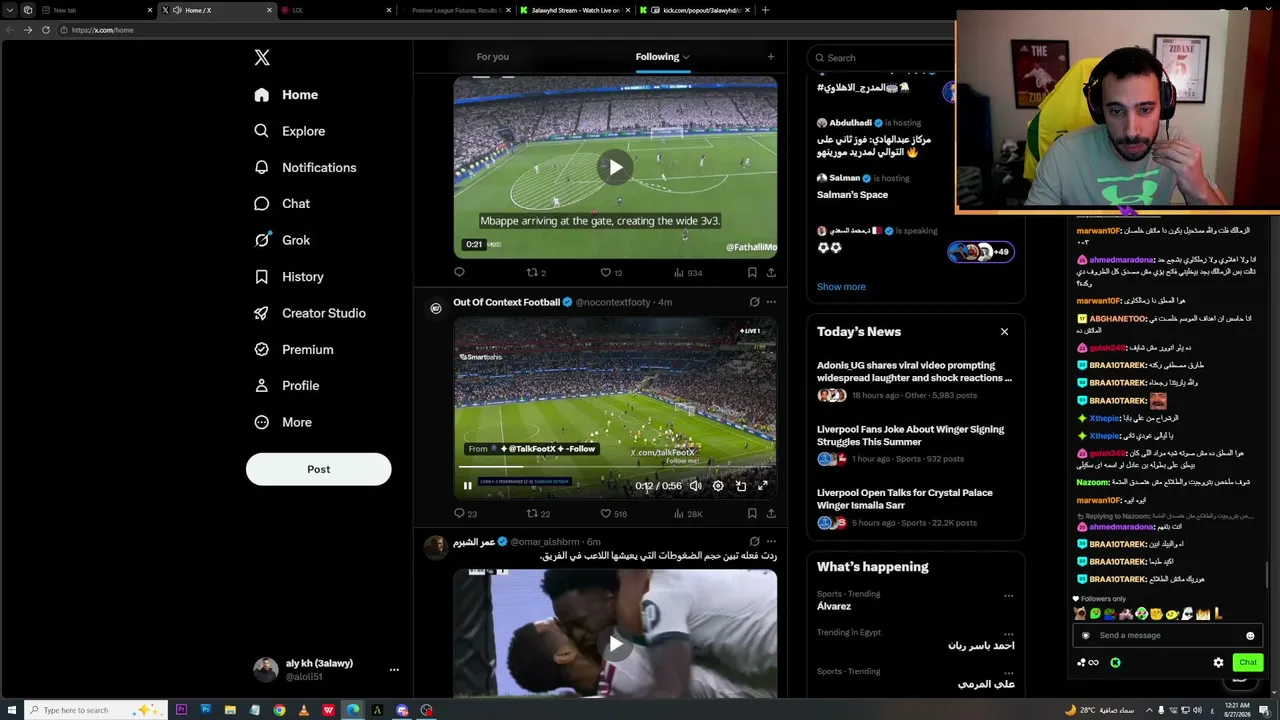Image resolution: width=1280 pixels, height=720 pixels.
Task: Open the Premium page
Action: pyautogui.click(x=294, y=350)
